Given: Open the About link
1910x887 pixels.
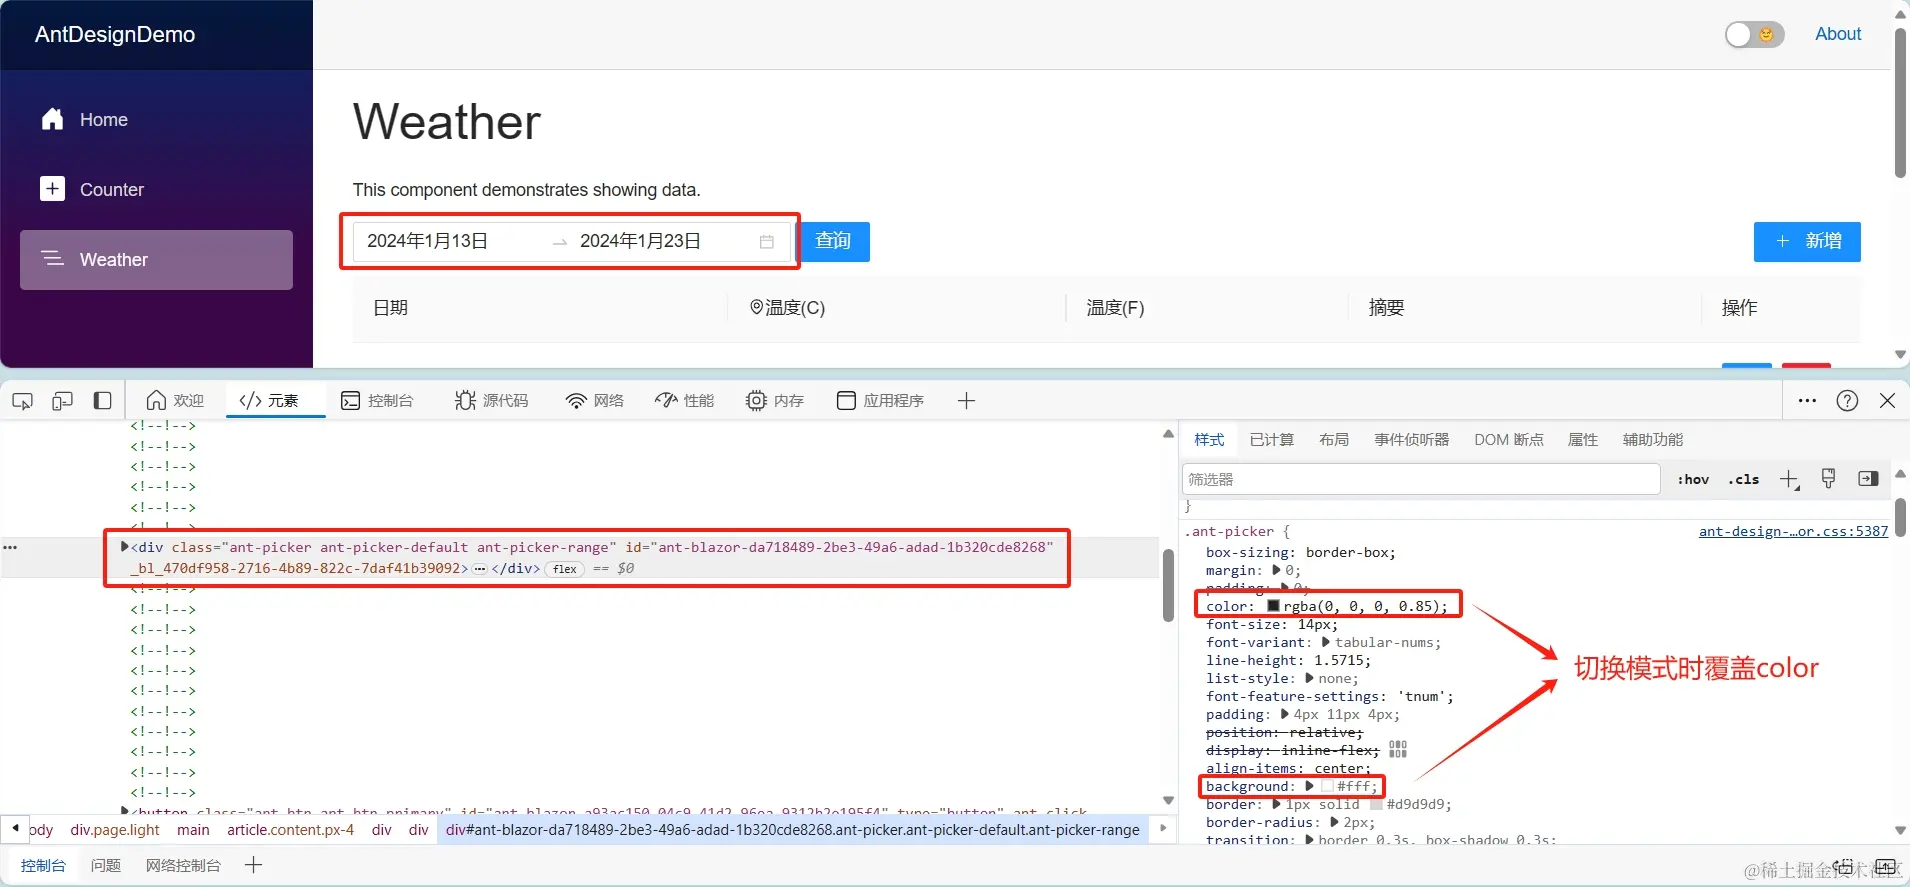Looking at the screenshot, I should coord(1838,34).
